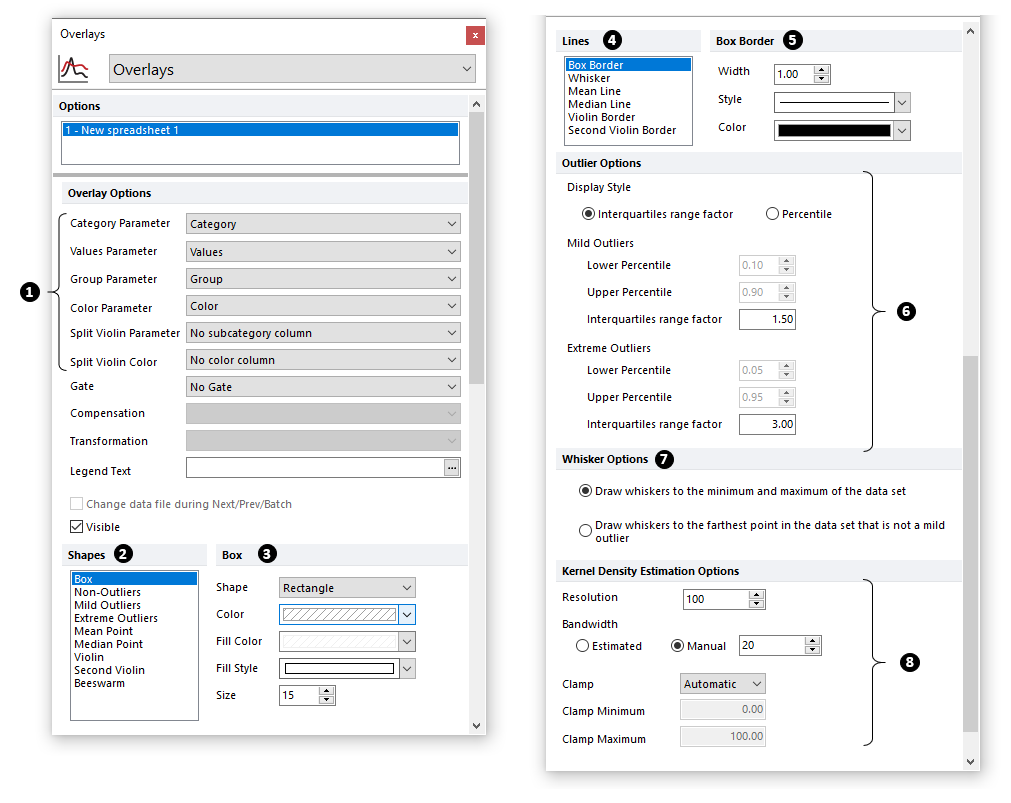Choose Estimated bandwidth radio button
Viewport: 1011px width, 803px height.
click(x=582, y=646)
